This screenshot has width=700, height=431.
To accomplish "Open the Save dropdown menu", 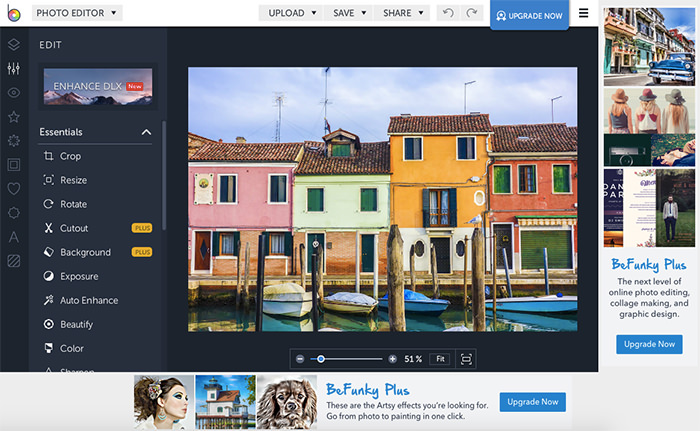I will (350, 13).
